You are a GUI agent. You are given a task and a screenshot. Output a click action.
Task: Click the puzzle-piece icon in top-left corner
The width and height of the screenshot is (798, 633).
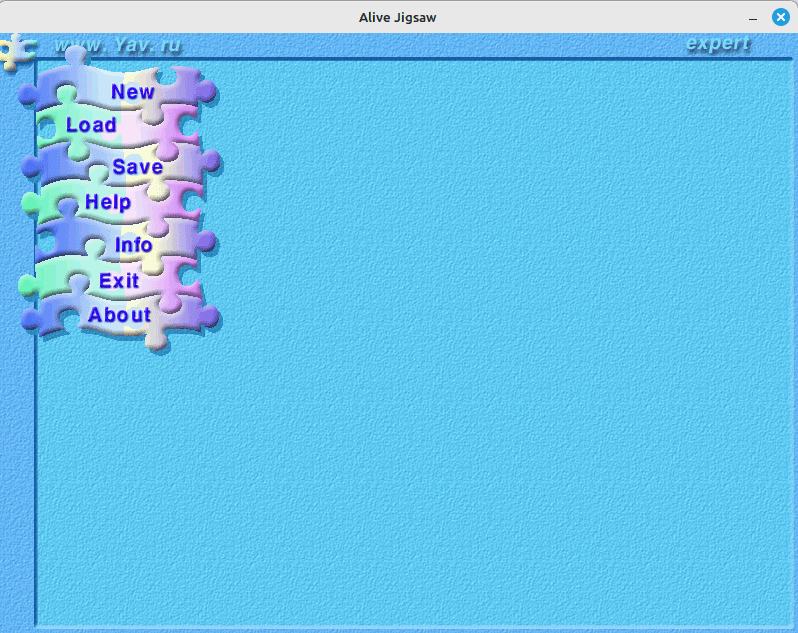coord(17,51)
